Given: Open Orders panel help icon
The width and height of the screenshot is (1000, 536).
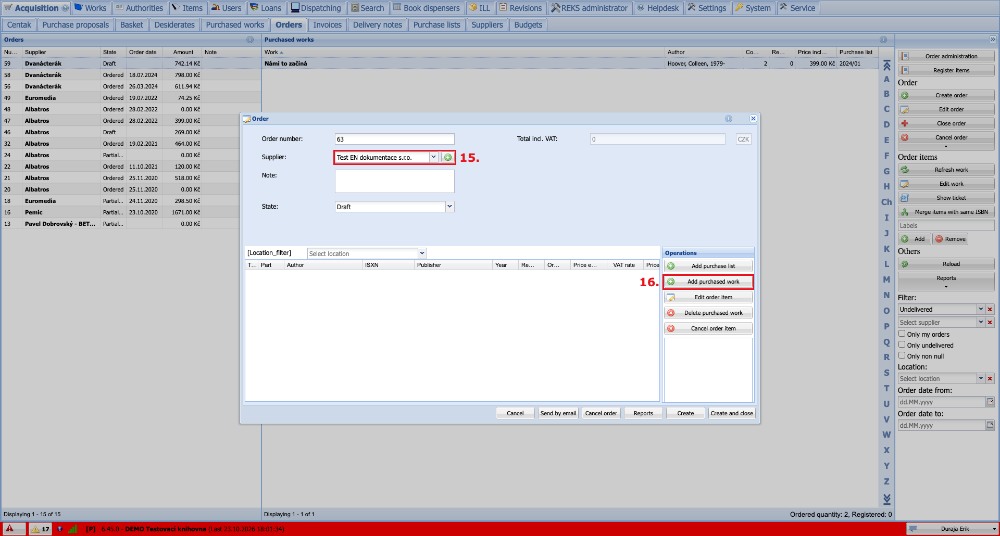Looking at the screenshot, I should (x=250, y=40).
